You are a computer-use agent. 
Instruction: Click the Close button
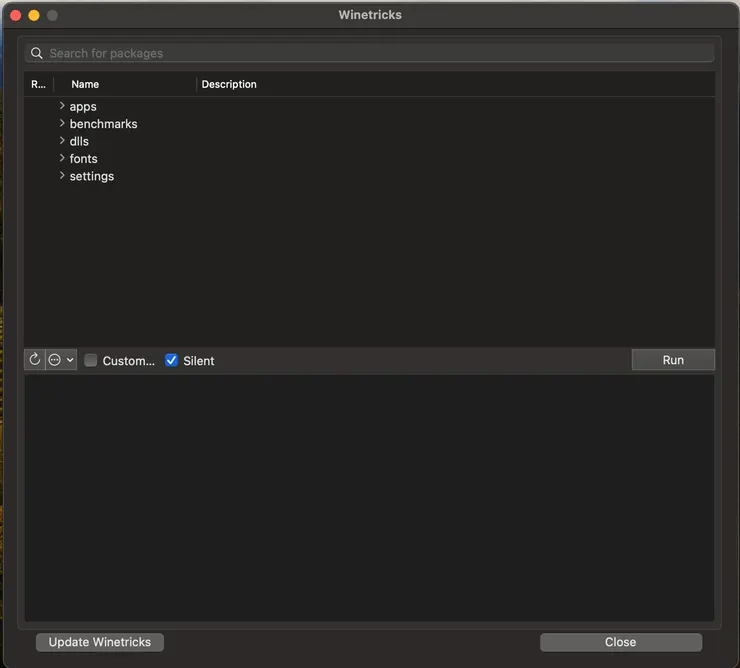(621, 642)
